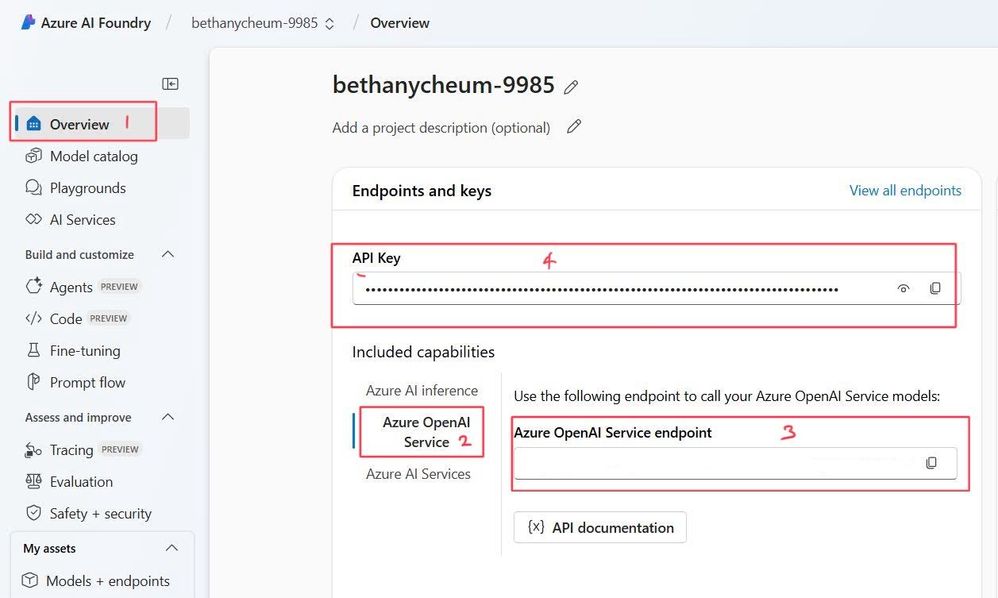The width and height of the screenshot is (998, 598).
Task: Click the Playgrounds chat bubble icon
Action: pyautogui.click(x=34, y=188)
